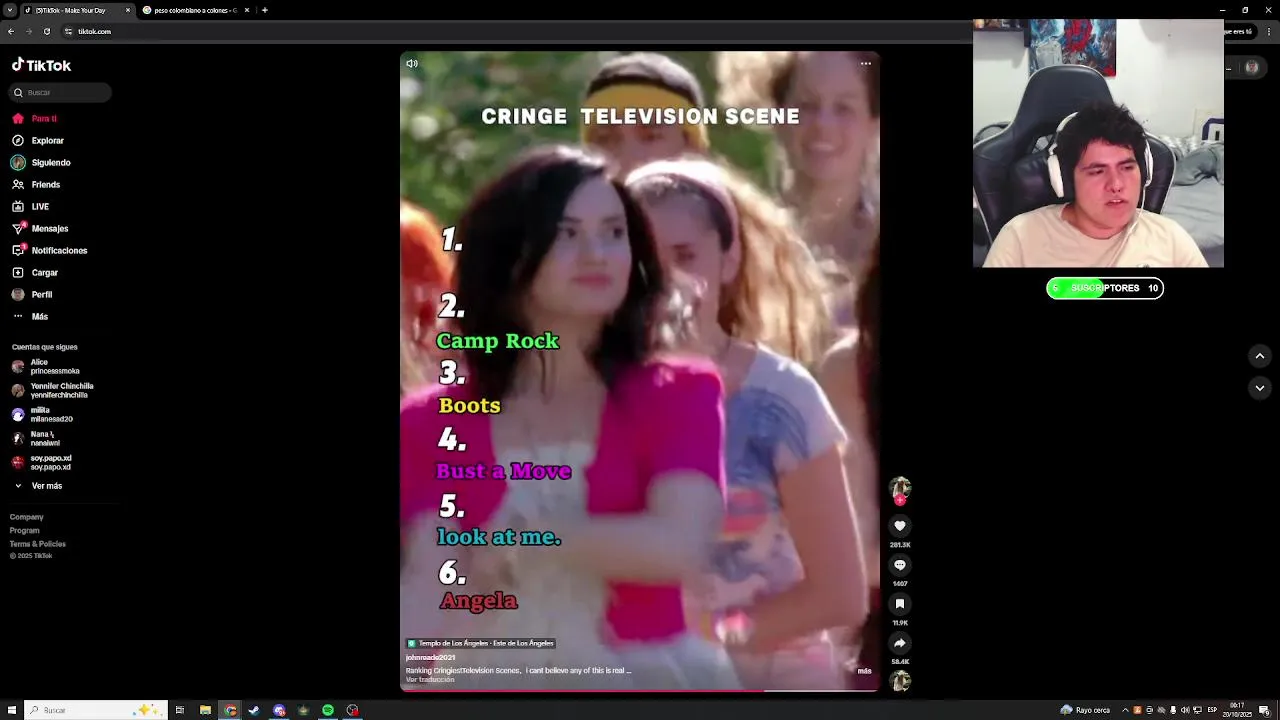Click Cargar to upload a video
Screen dimensions: 1280x720
click(35, 272)
